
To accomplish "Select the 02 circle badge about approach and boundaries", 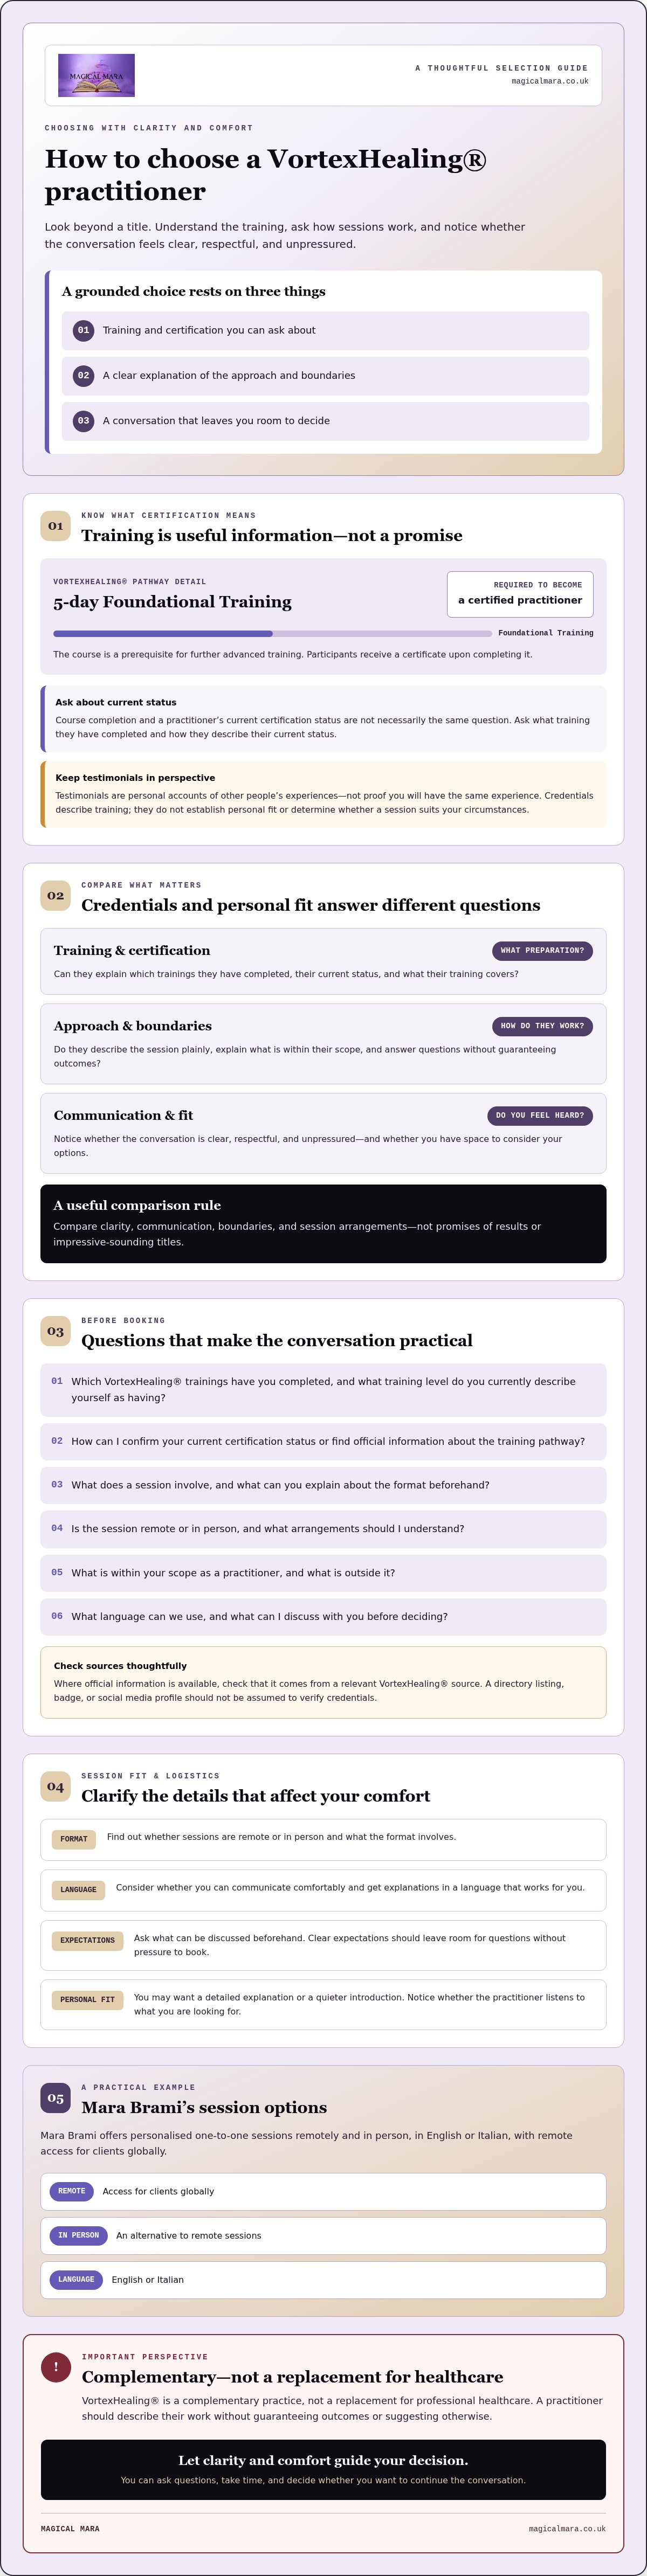I will (x=83, y=375).
